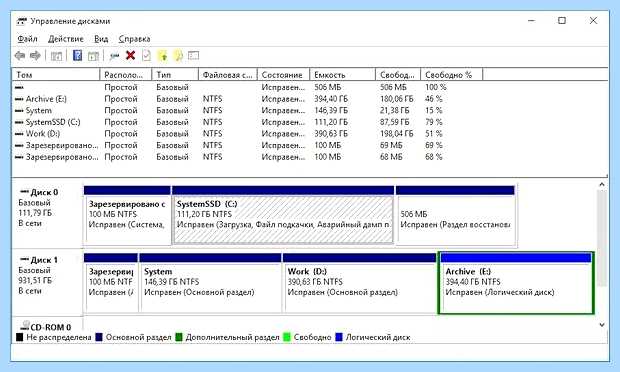Screen dimensions: 620x372
Task: Click the 79 % free percentage cell
Action: click(434, 122)
